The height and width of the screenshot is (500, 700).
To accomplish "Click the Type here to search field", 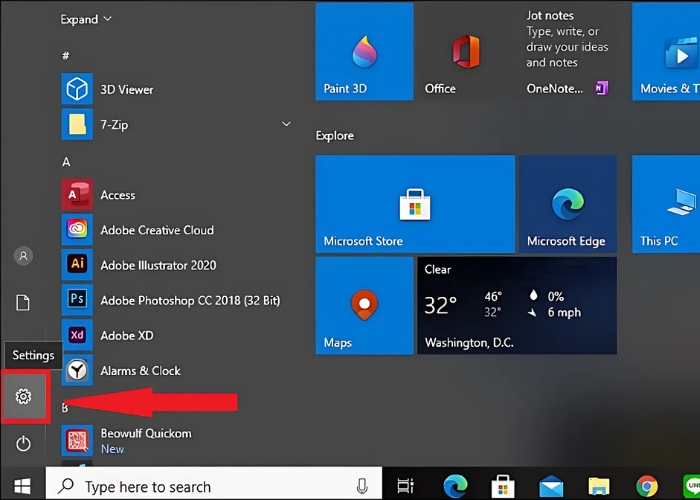I will click(200, 486).
